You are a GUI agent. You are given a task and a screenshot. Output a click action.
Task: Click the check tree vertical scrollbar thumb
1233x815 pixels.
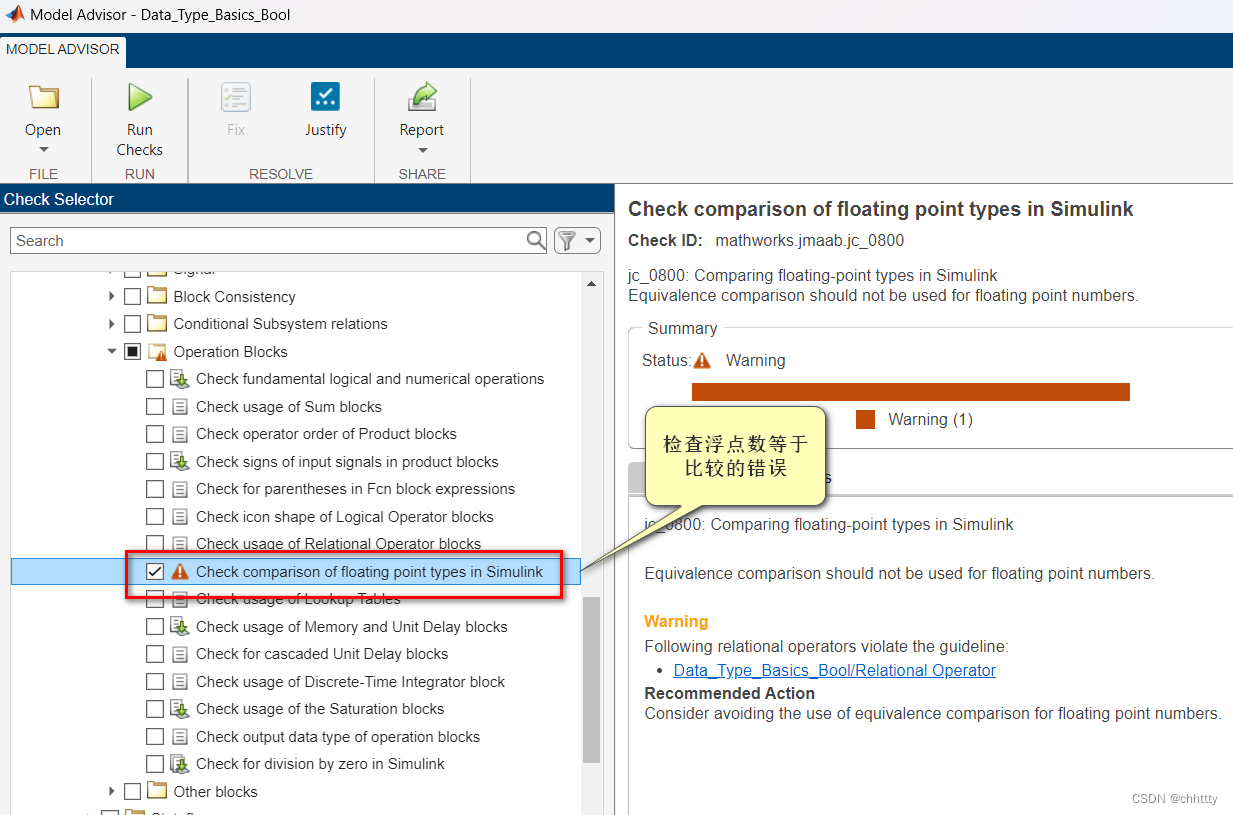(591, 680)
